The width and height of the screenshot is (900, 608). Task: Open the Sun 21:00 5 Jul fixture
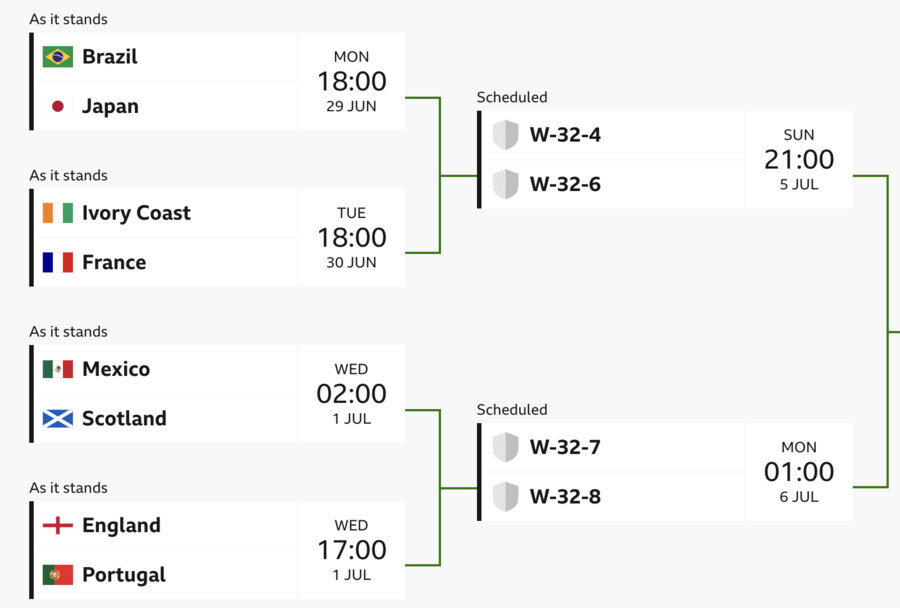coord(798,160)
